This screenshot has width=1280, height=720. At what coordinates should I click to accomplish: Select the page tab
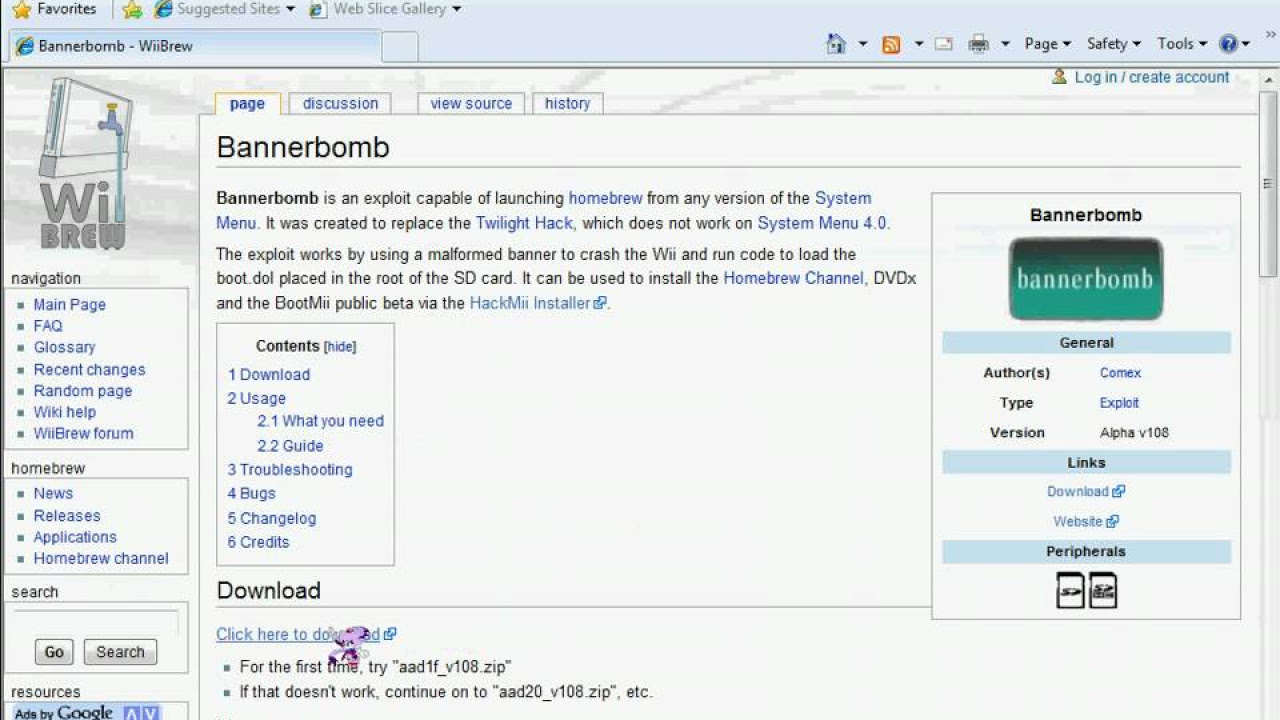(247, 103)
